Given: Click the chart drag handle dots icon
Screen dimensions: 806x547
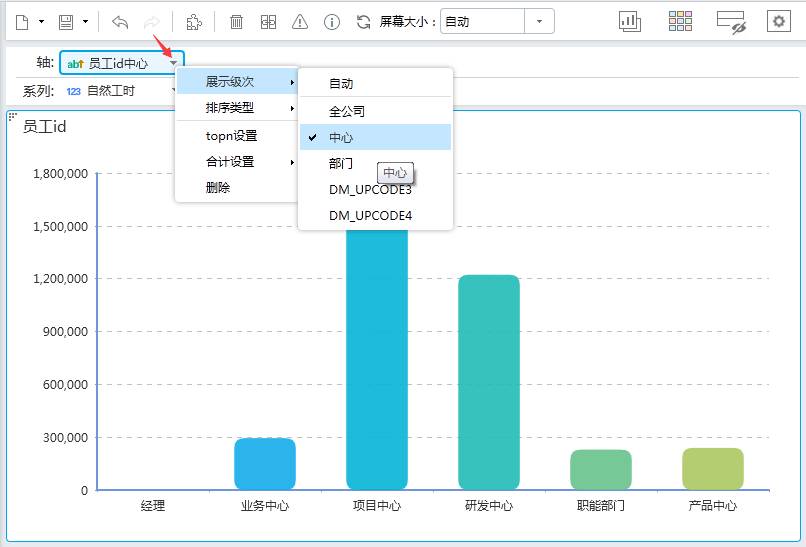Looking at the screenshot, I should (x=13, y=116).
